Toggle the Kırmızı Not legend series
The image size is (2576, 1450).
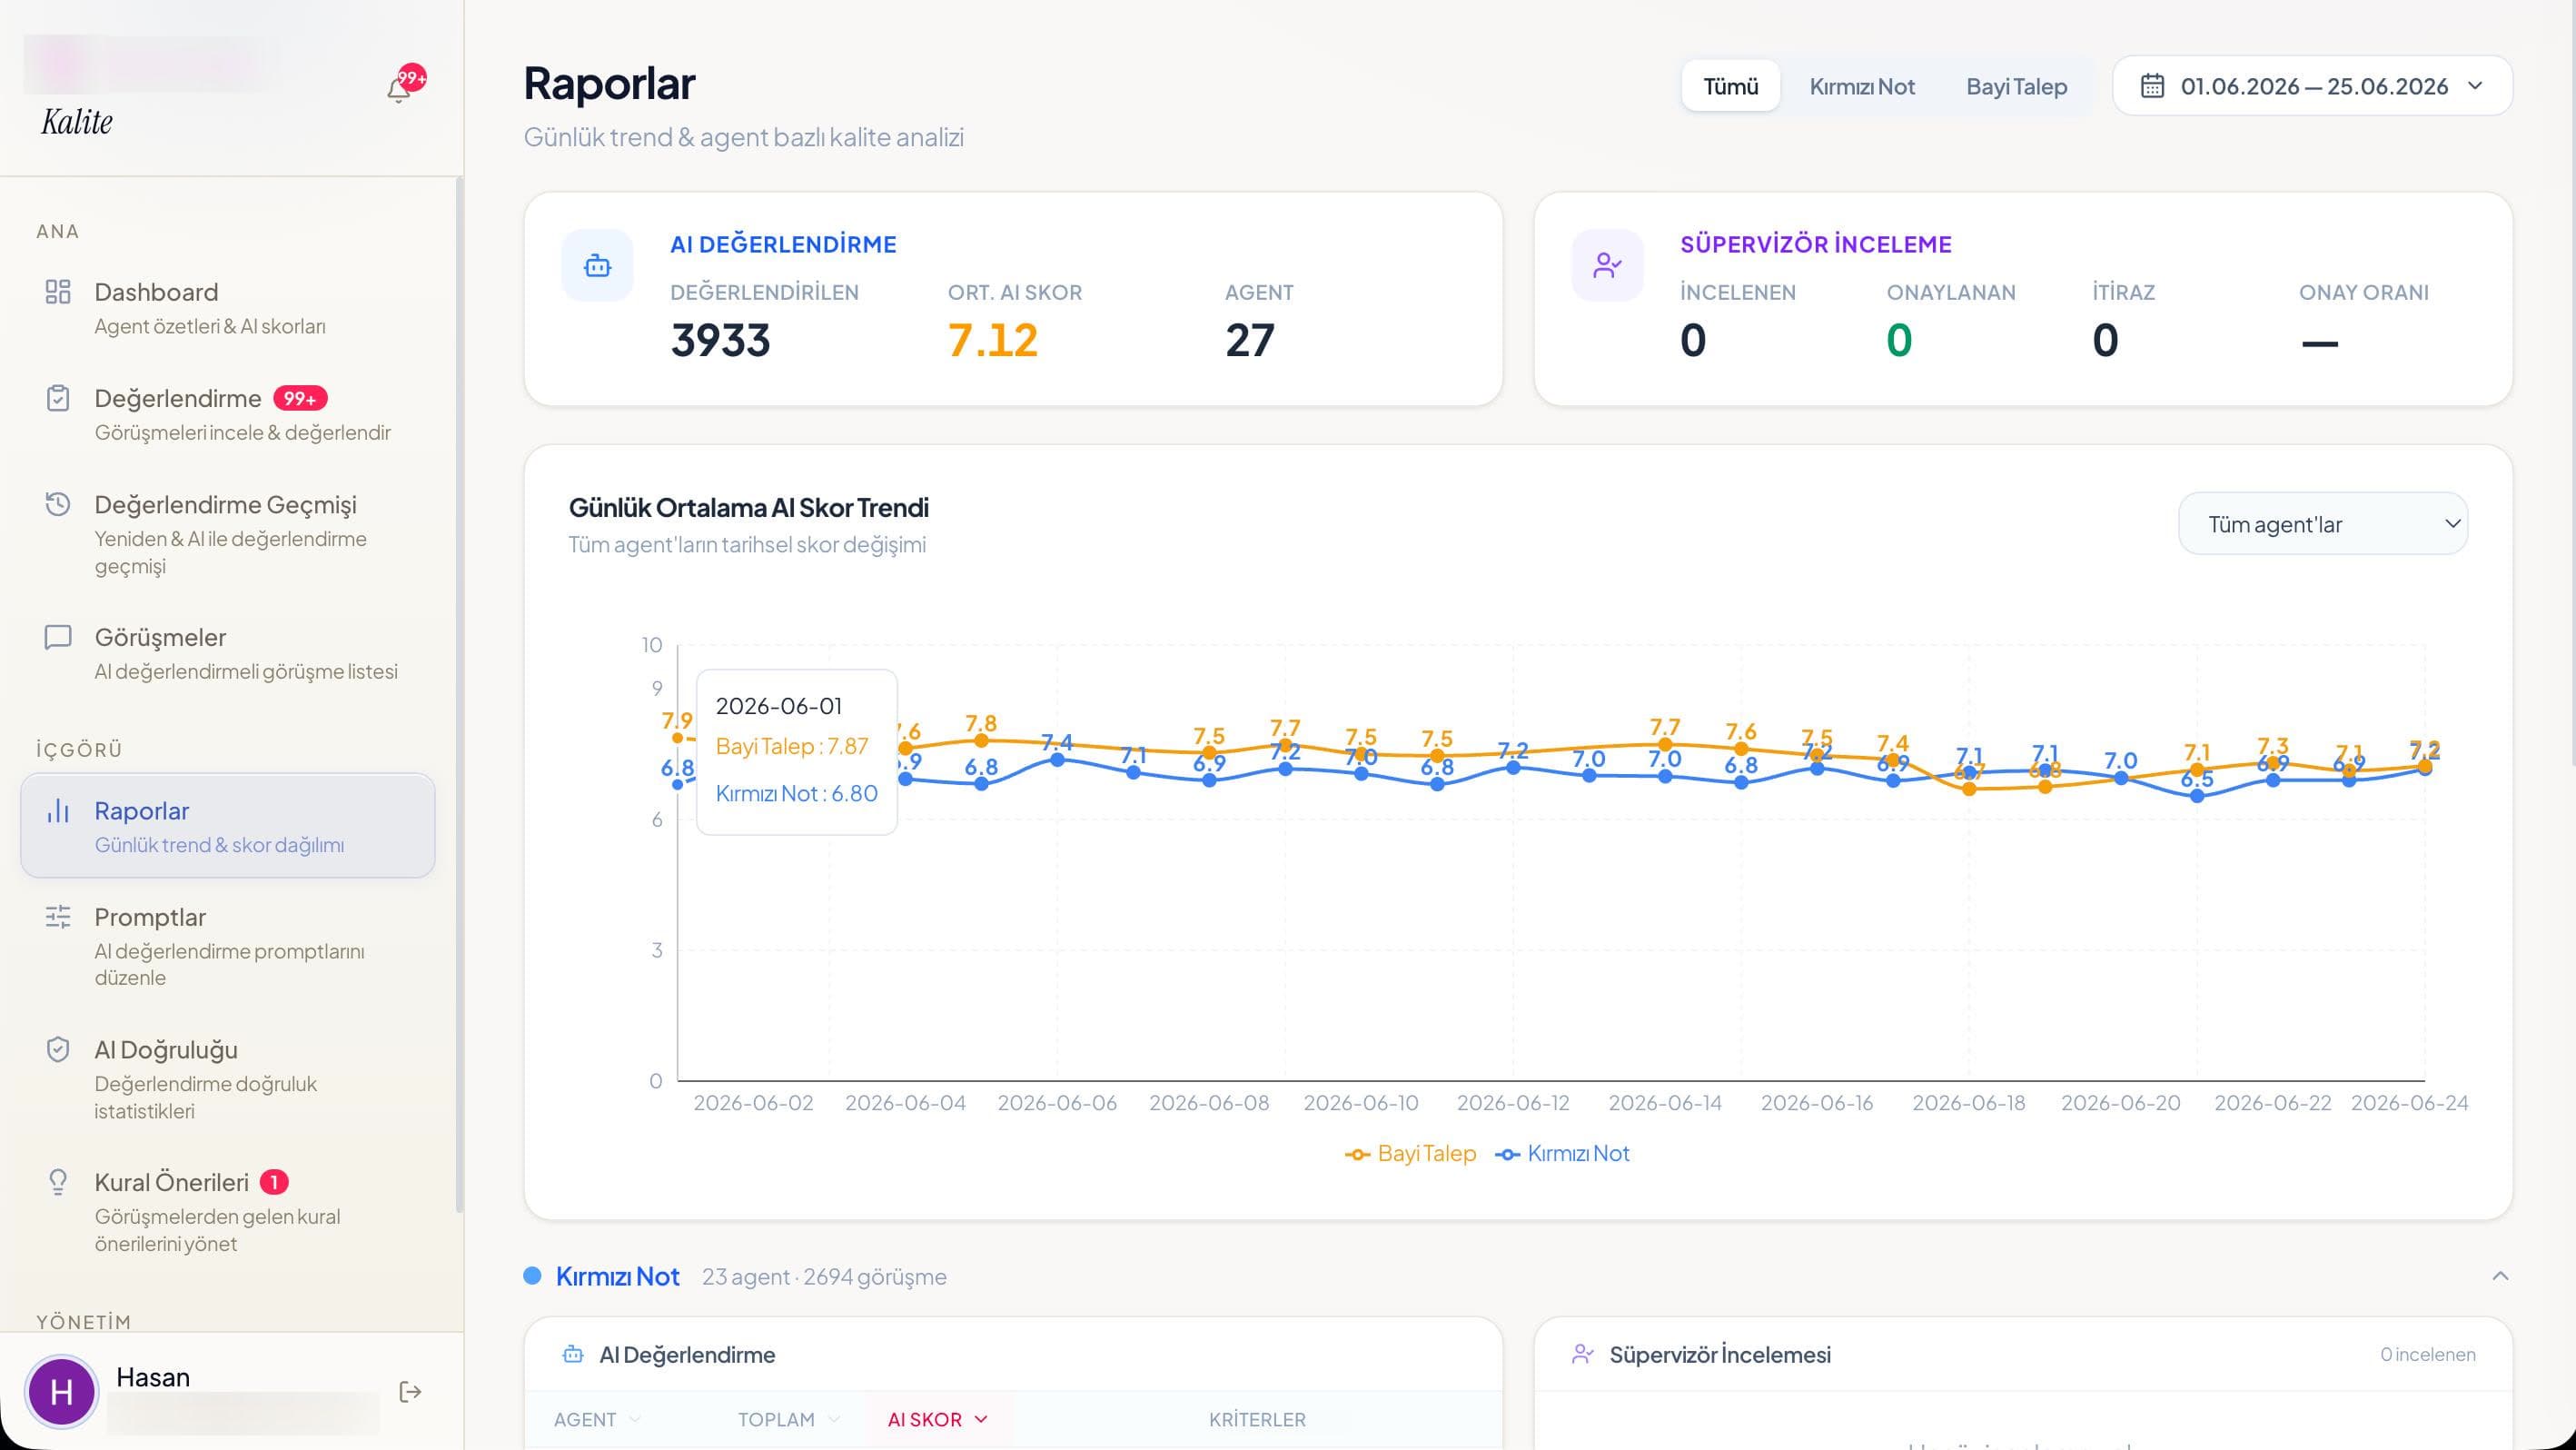point(1562,1154)
